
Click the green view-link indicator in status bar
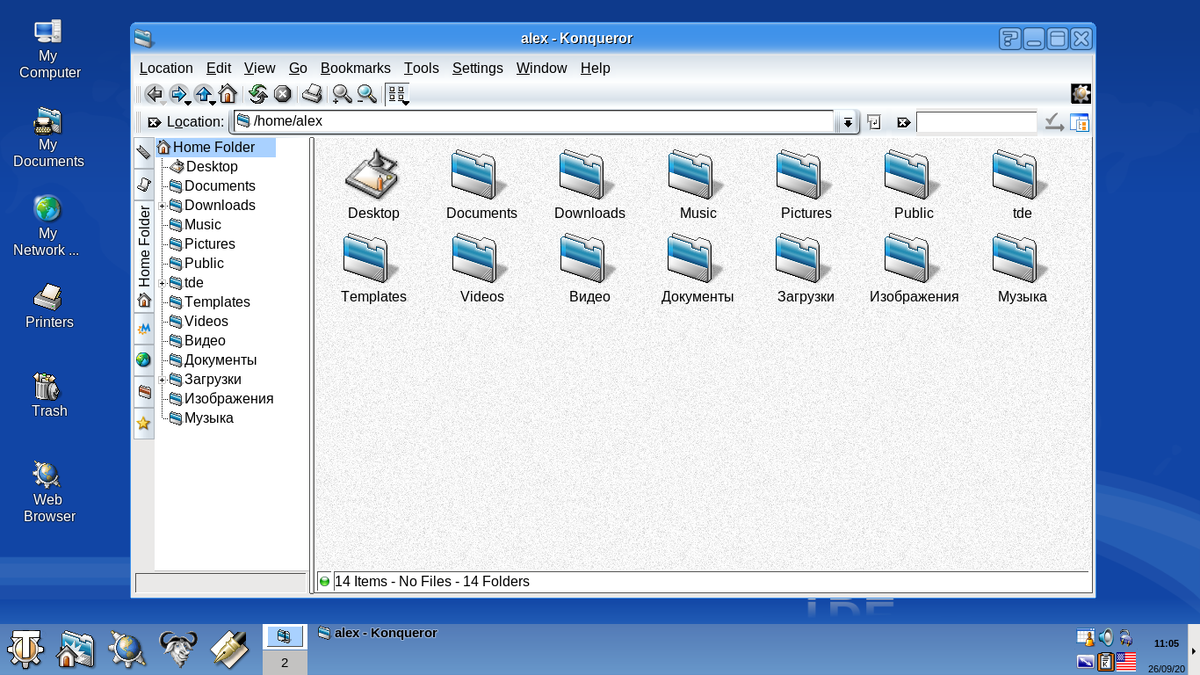pos(324,581)
